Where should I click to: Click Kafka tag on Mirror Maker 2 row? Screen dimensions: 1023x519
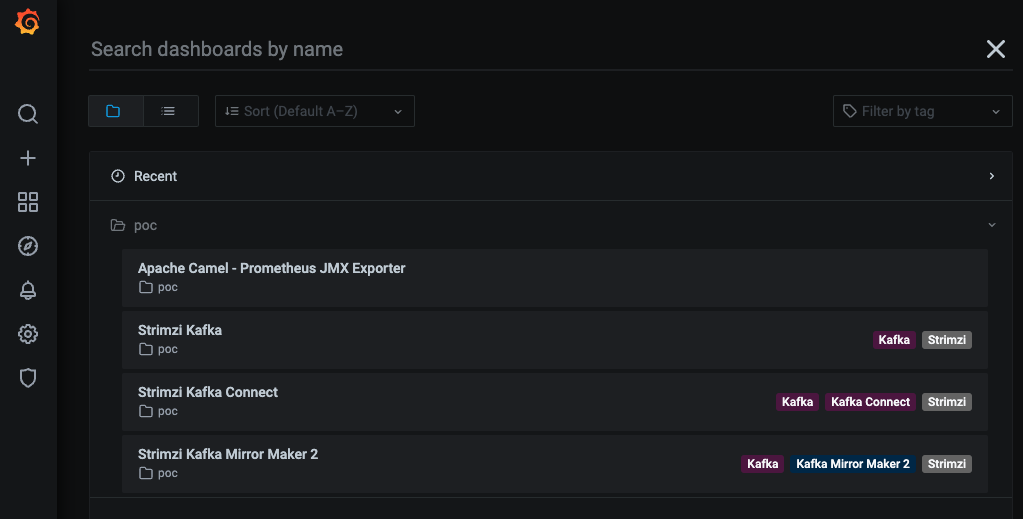point(763,464)
